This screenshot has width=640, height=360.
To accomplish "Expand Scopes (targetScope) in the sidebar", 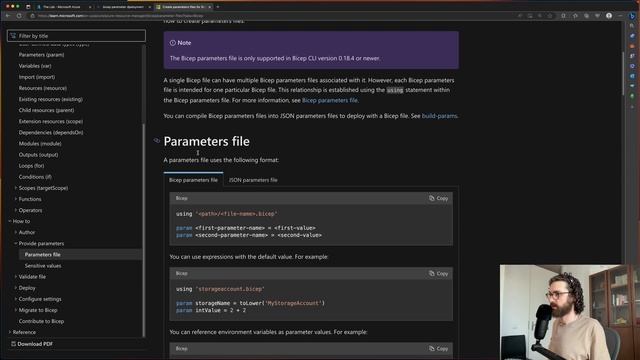I will [x=43, y=188].
